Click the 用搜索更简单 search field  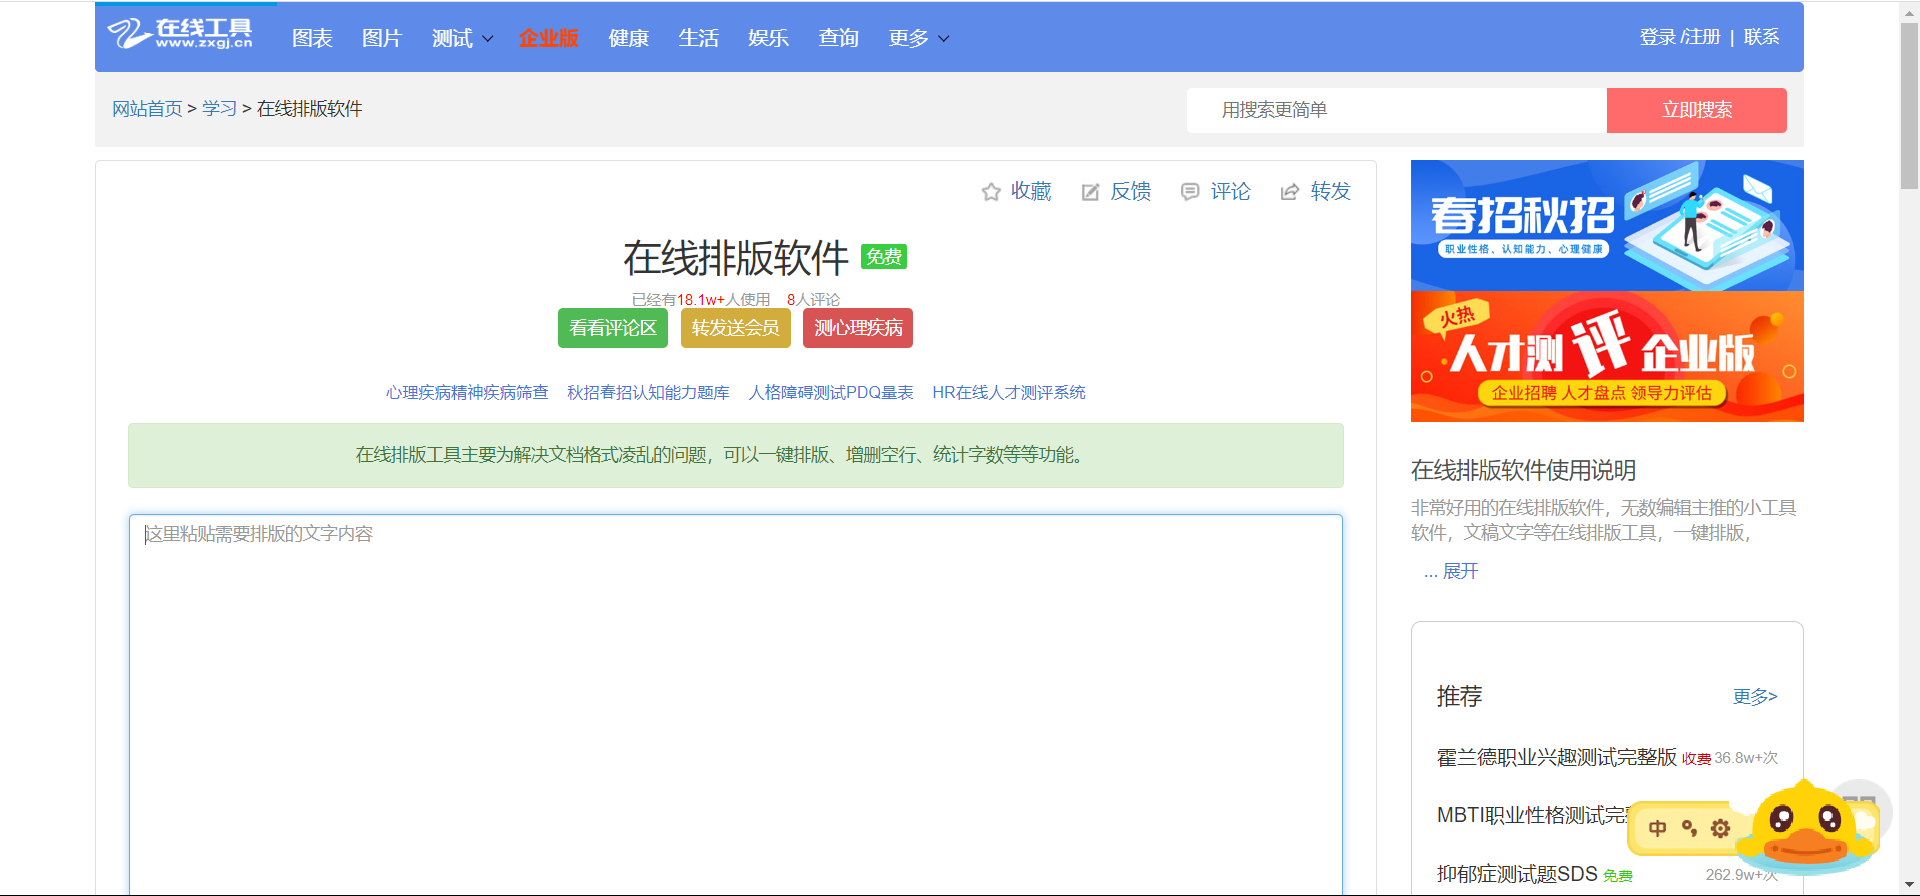coord(1397,110)
